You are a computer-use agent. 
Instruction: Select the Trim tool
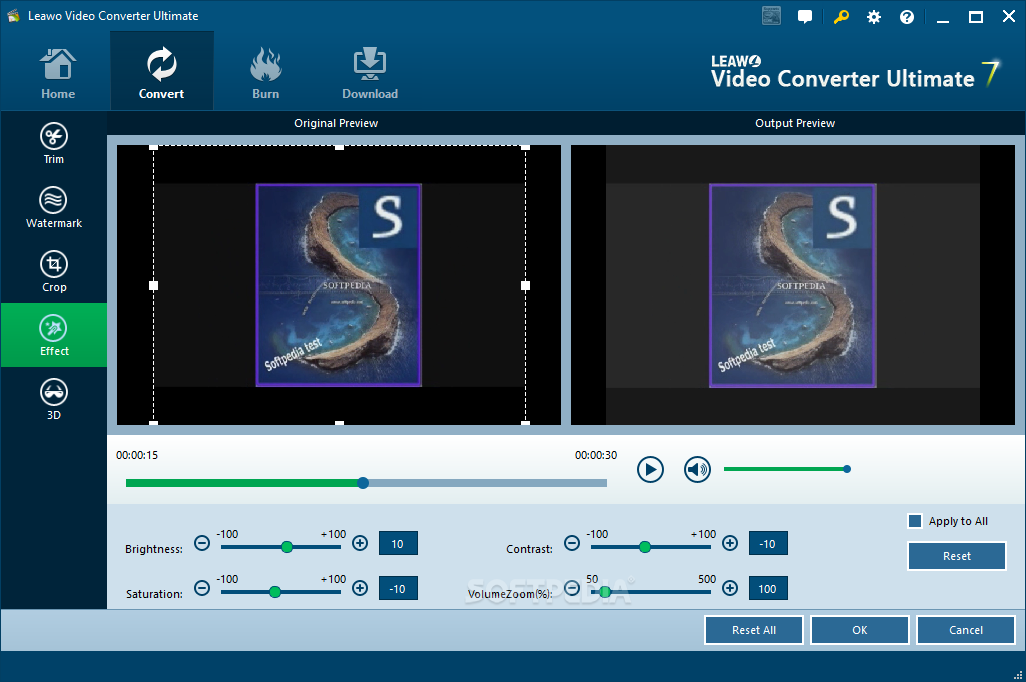[54, 143]
